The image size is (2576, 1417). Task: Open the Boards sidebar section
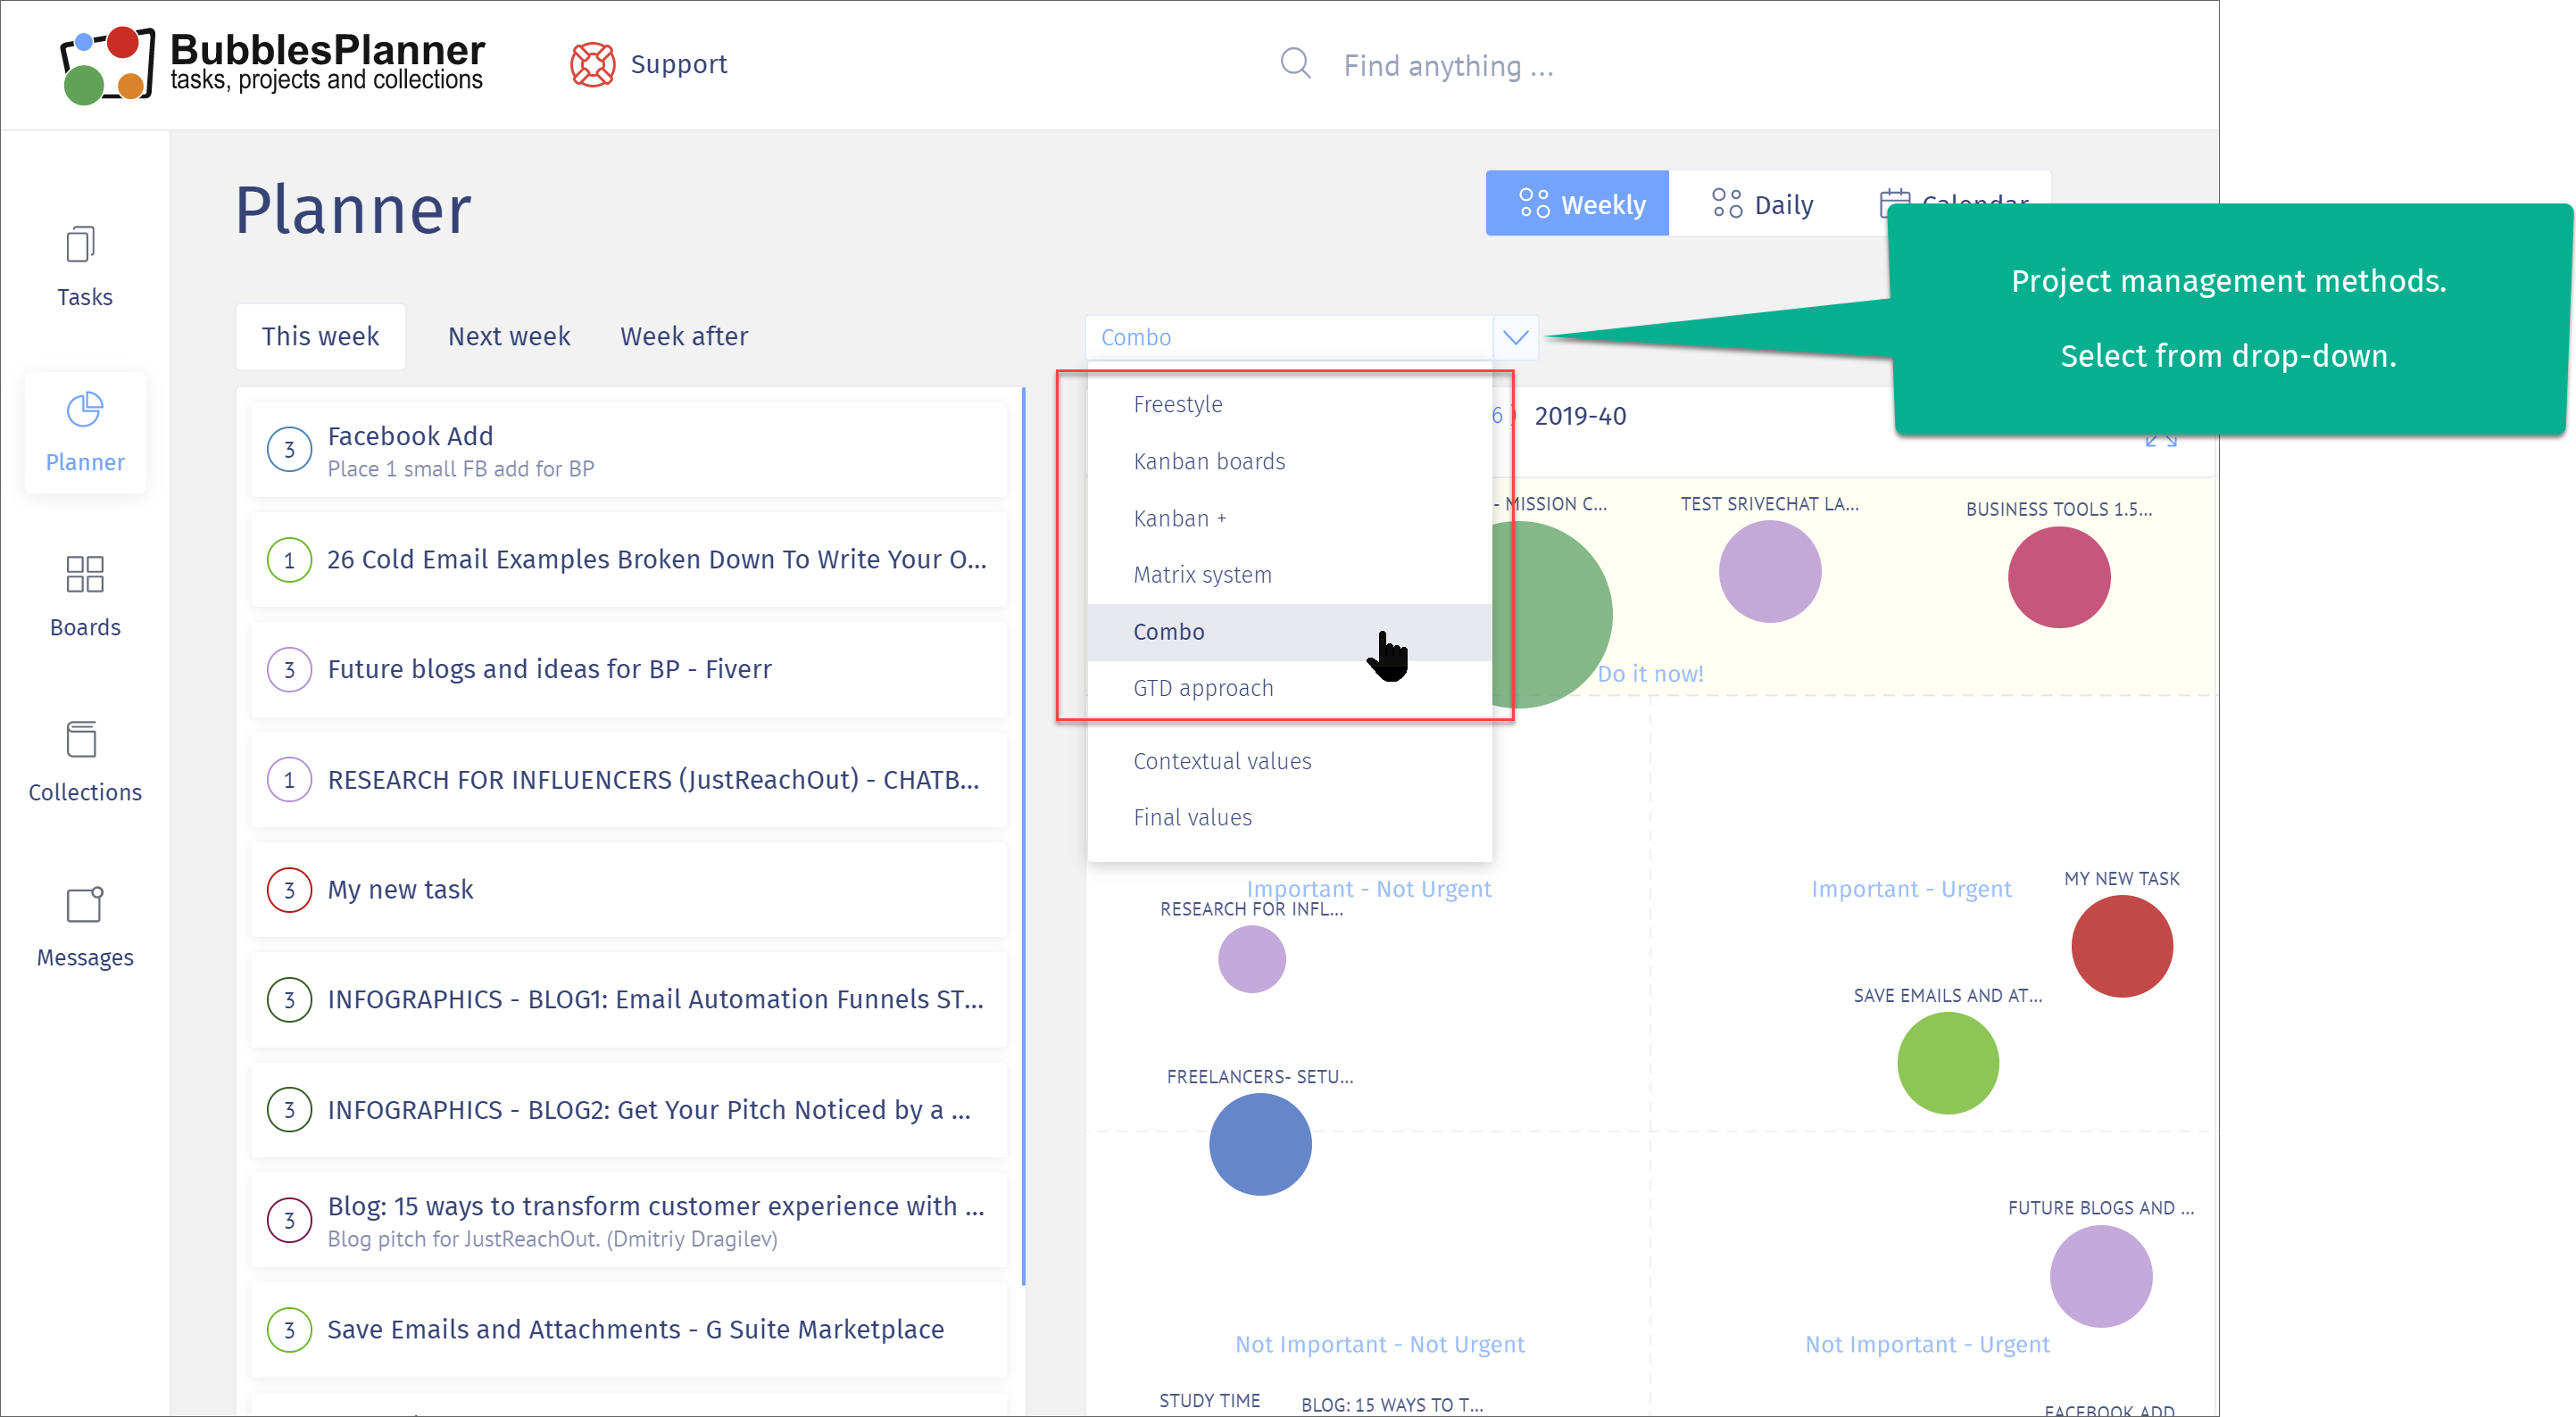(84, 597)
